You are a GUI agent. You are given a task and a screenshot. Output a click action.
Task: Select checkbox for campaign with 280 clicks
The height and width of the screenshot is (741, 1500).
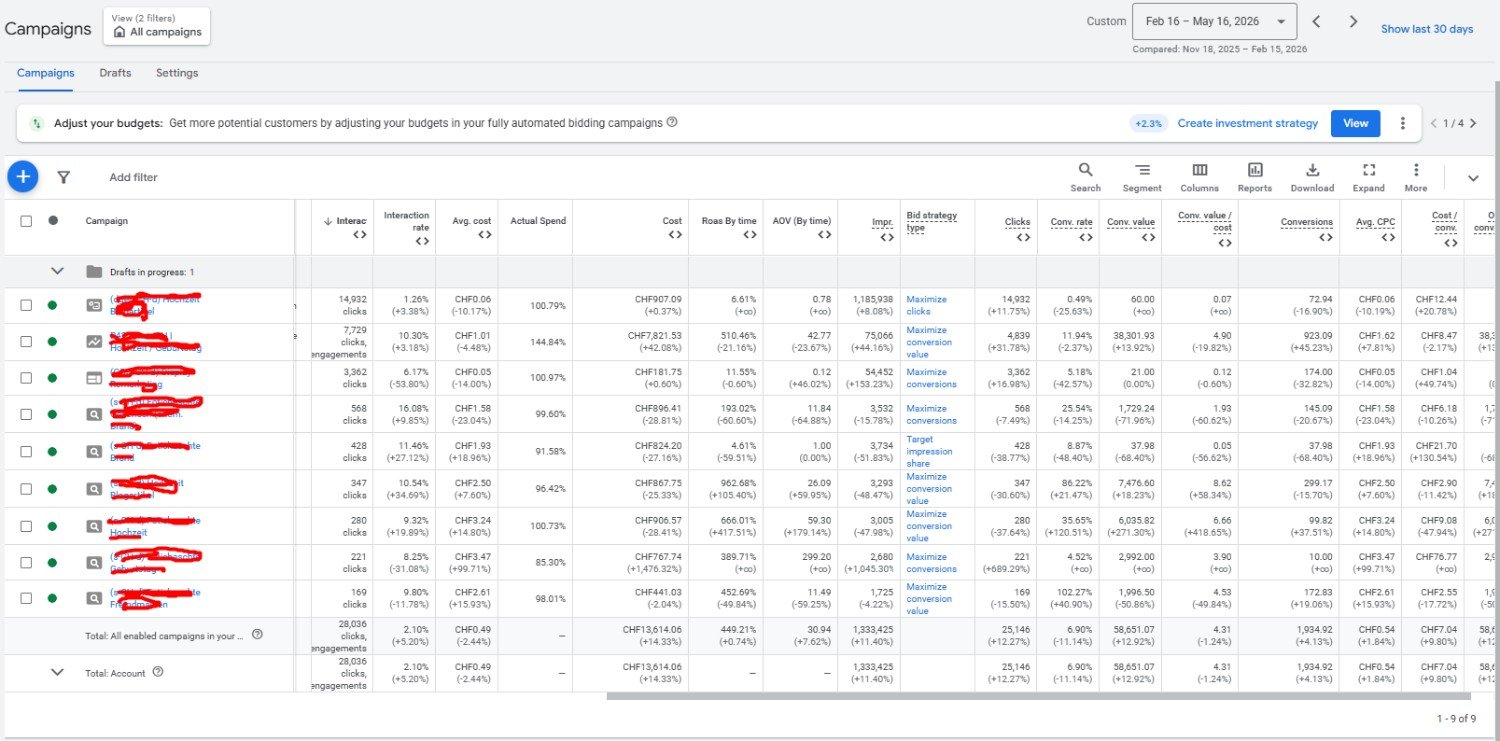(x=27, y=525)
